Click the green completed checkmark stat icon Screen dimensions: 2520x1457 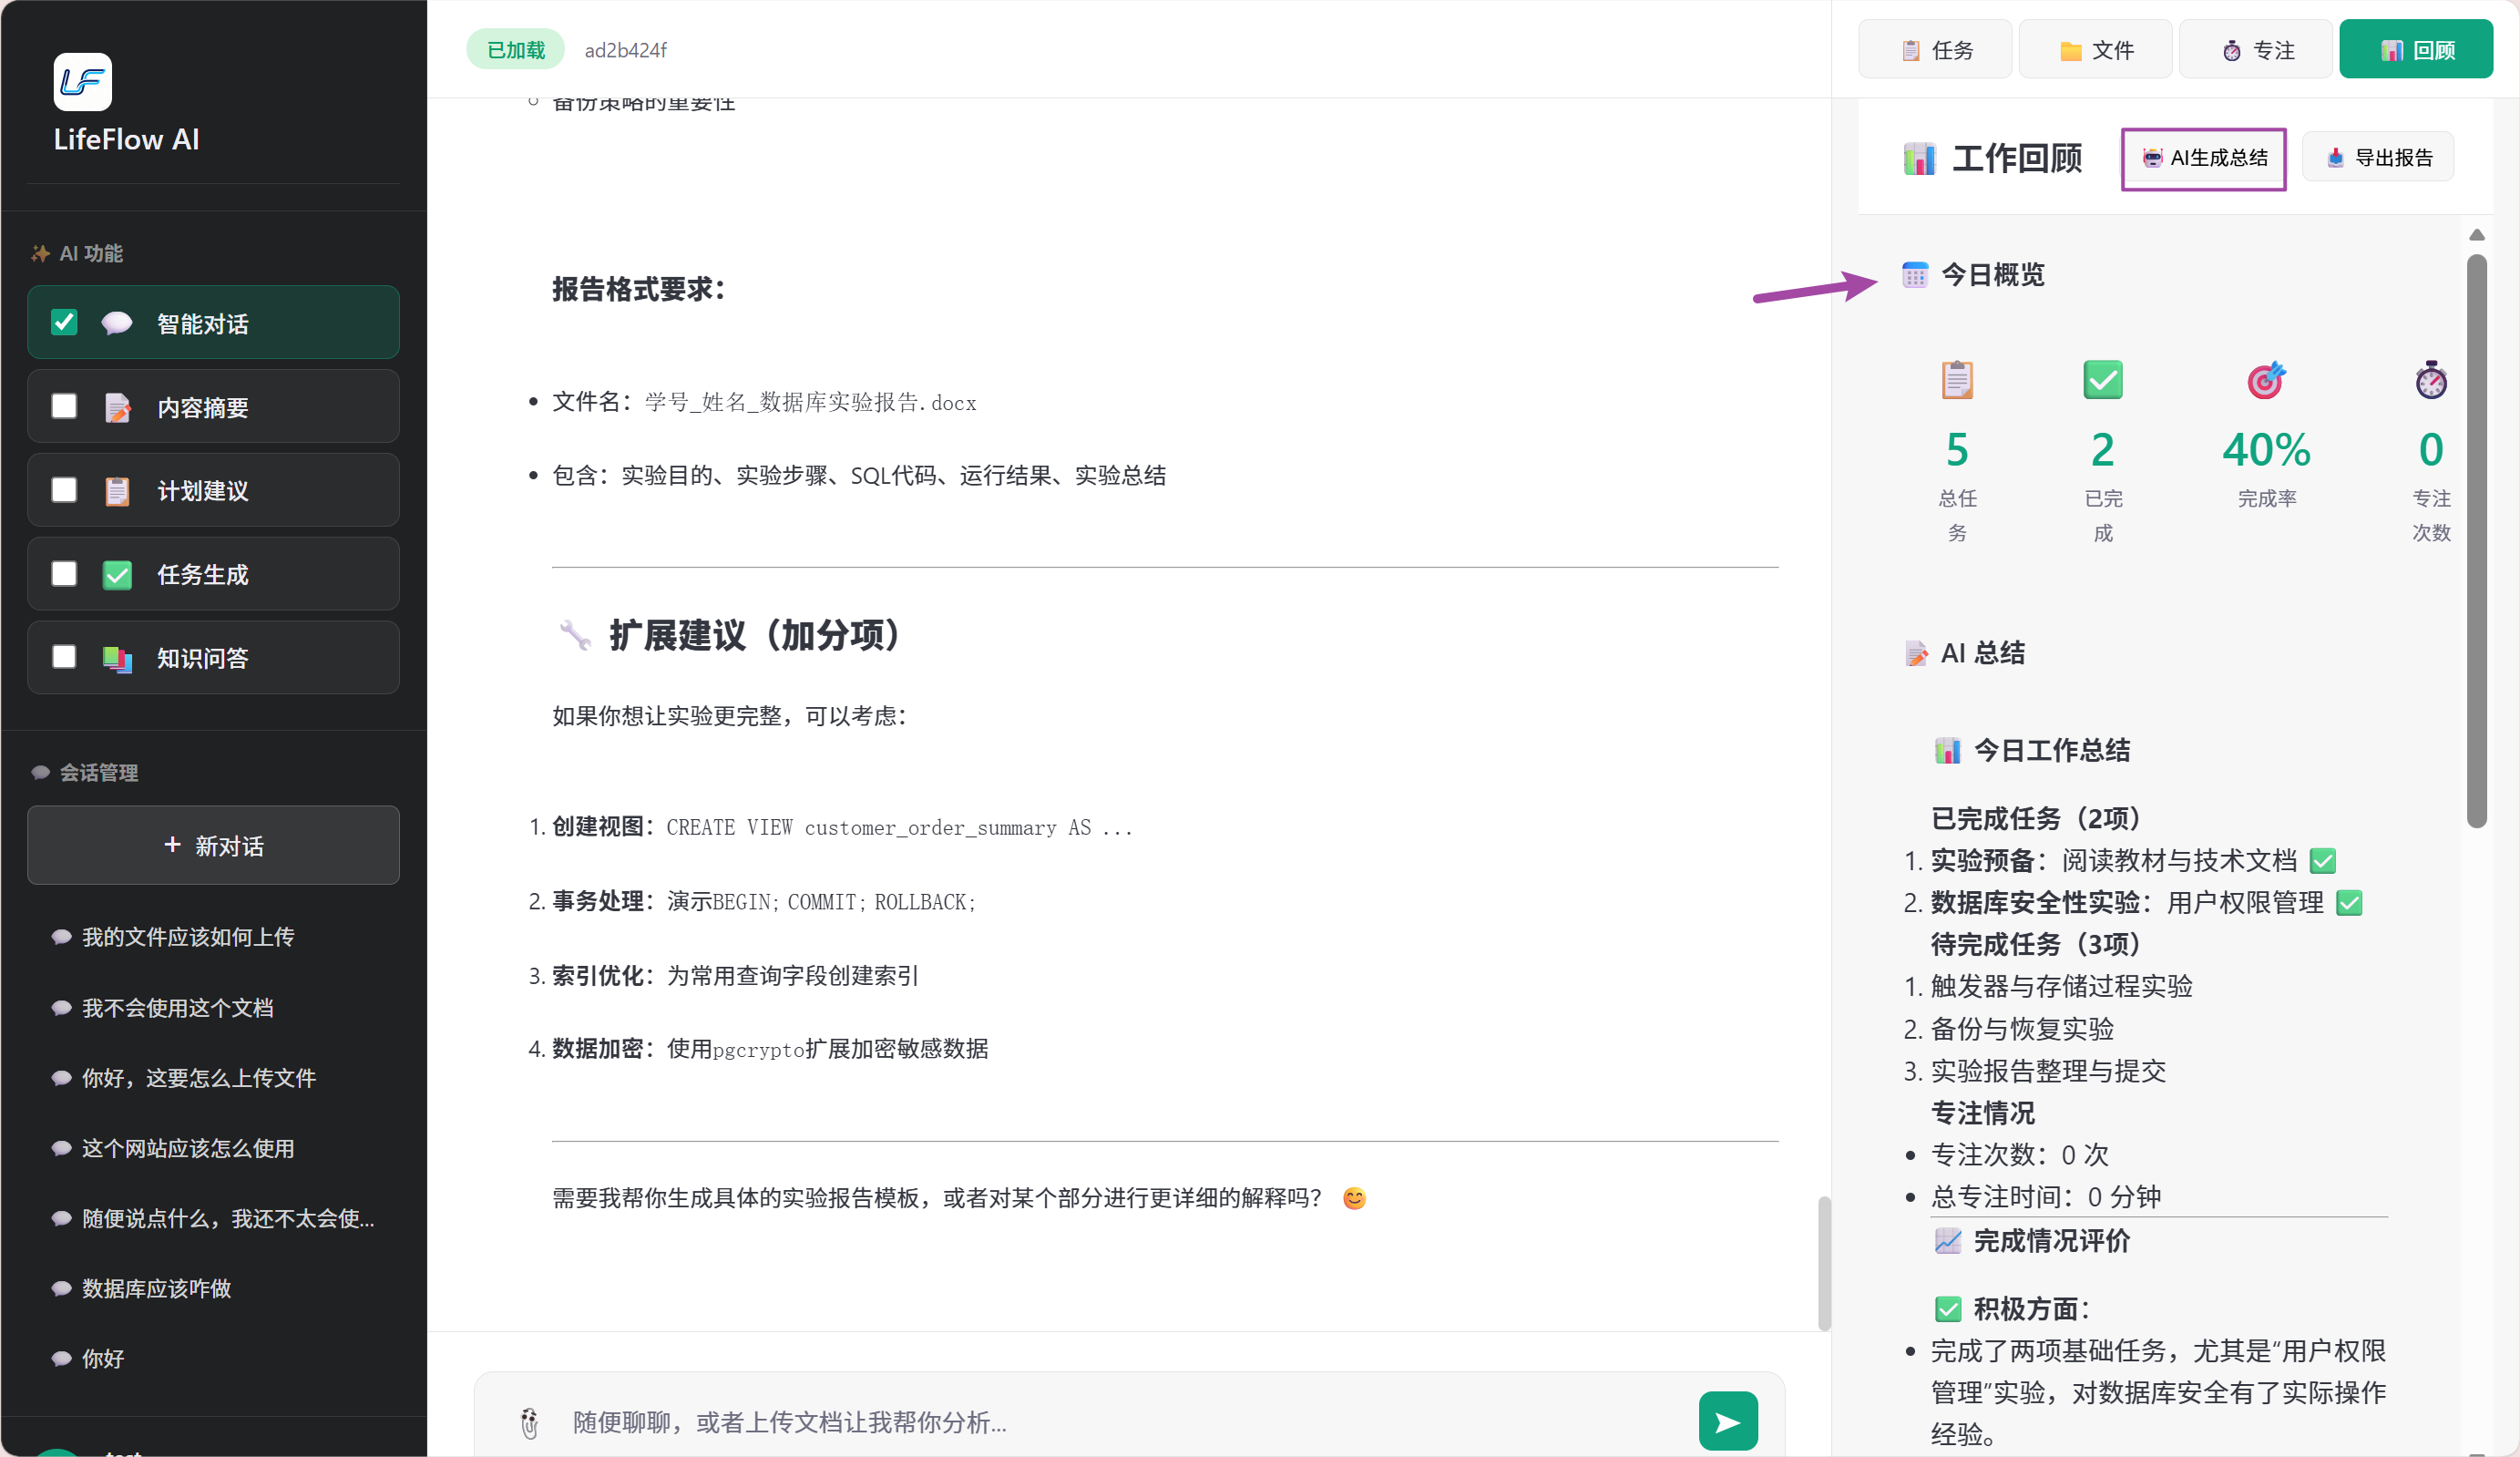click(x=2102, y=380)
